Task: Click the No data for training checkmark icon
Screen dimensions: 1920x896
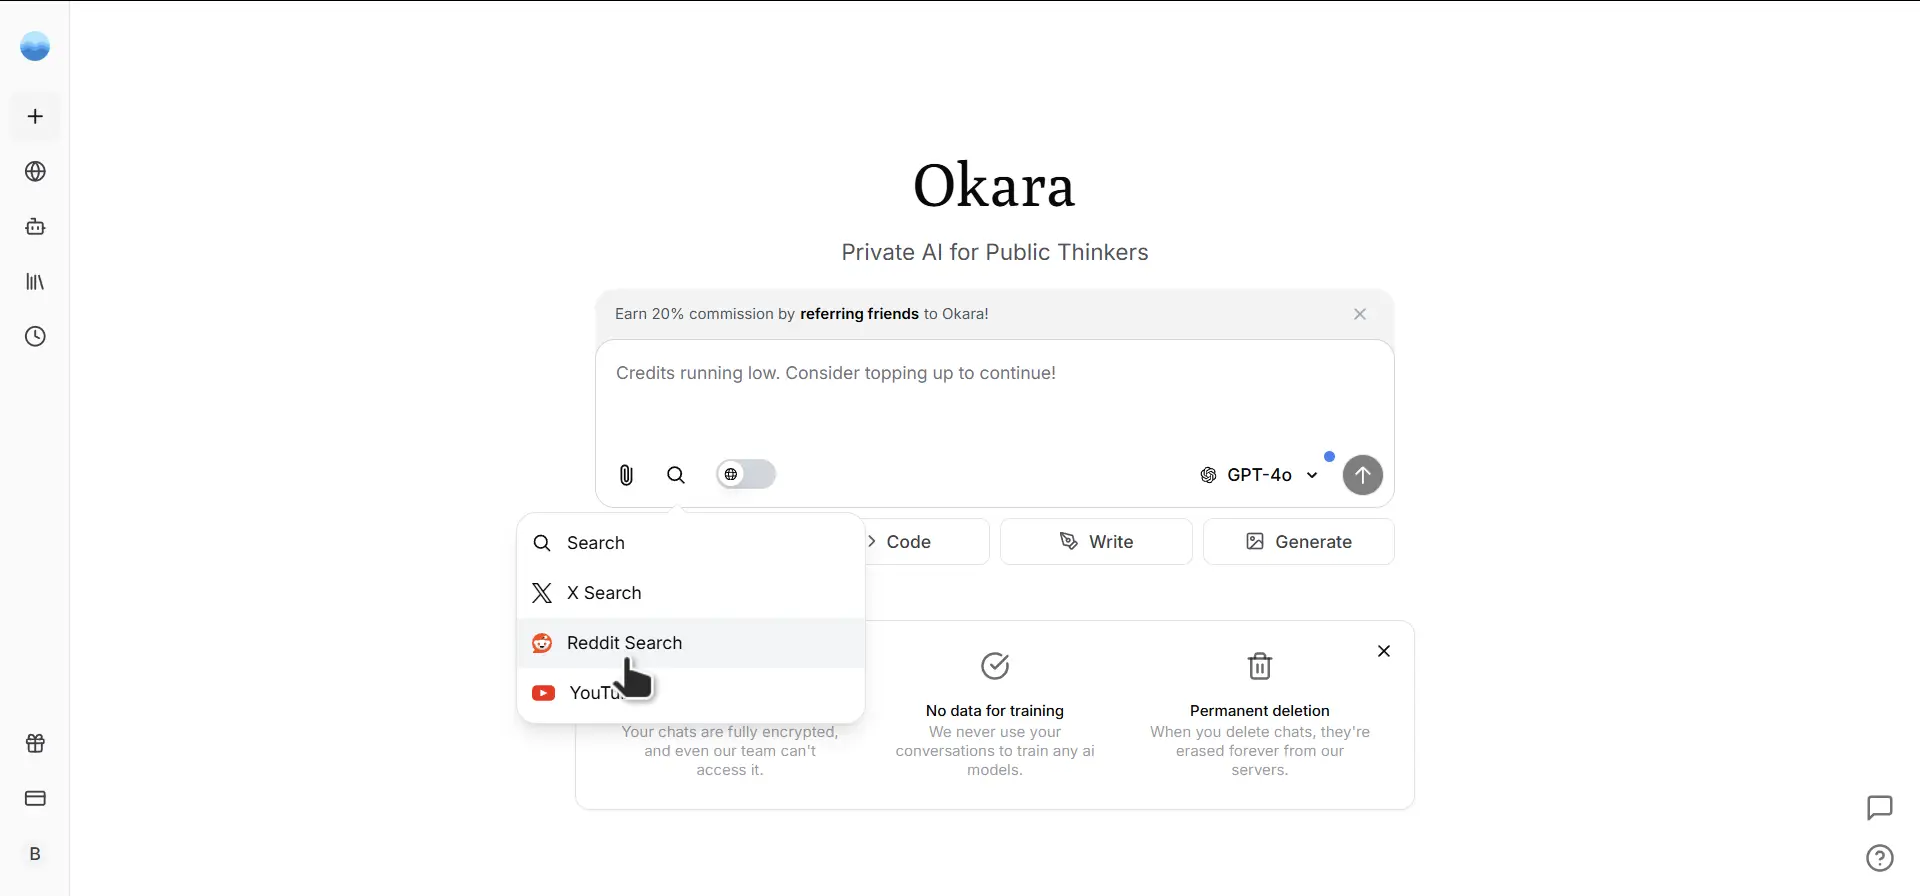Action: pos(995,666)
